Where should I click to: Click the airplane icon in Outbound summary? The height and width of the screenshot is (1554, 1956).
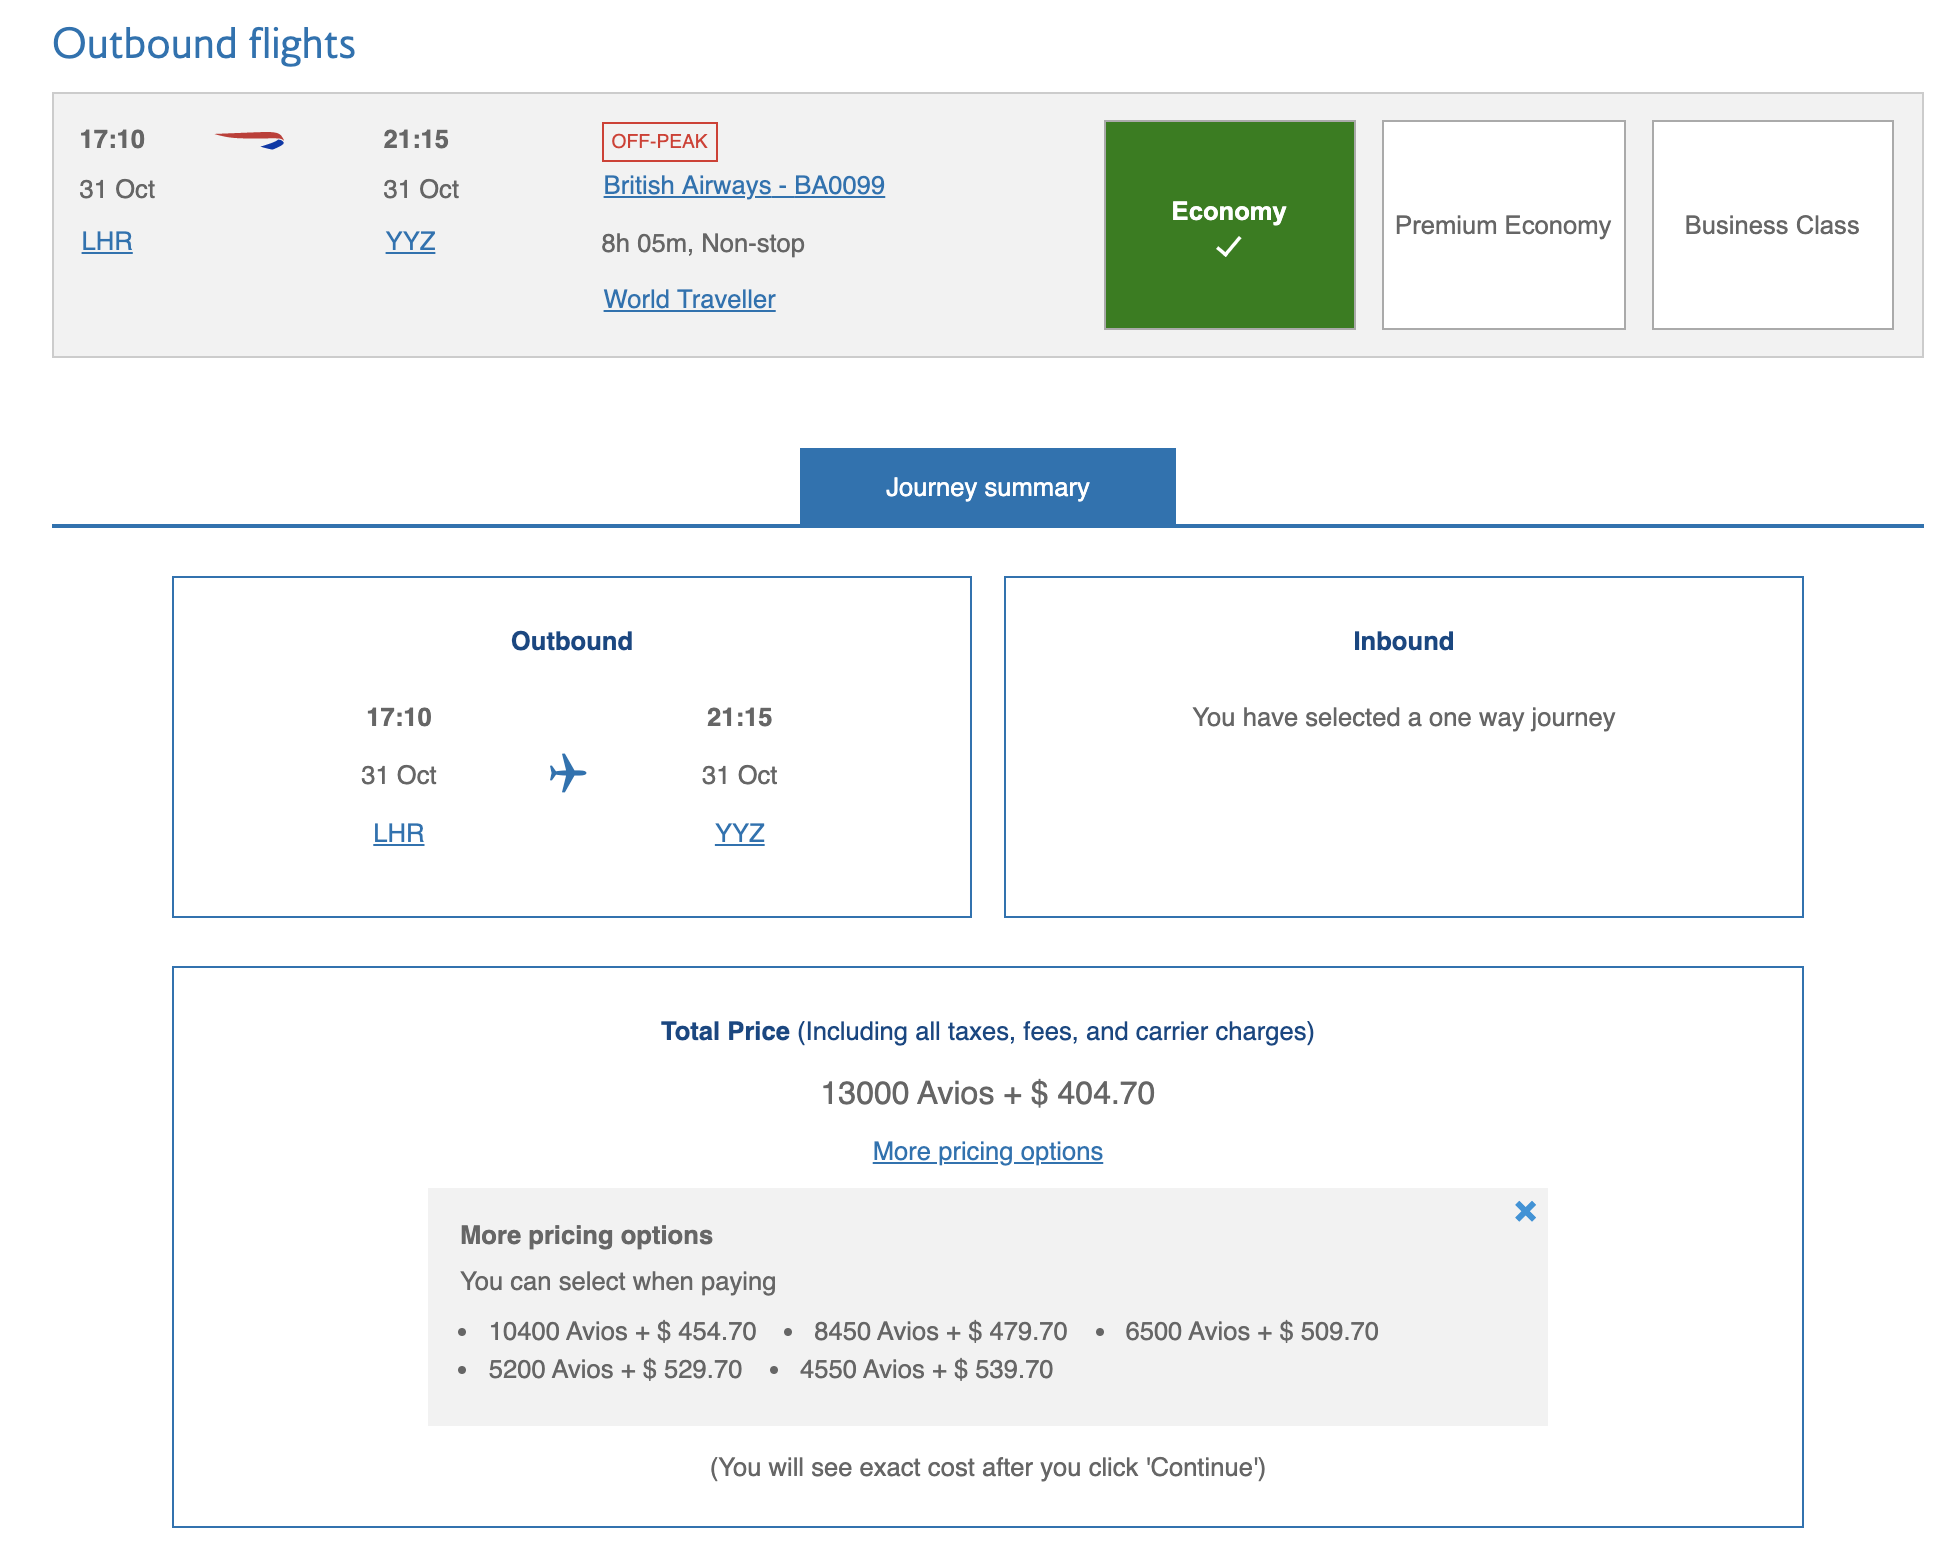tap(568, 774)
